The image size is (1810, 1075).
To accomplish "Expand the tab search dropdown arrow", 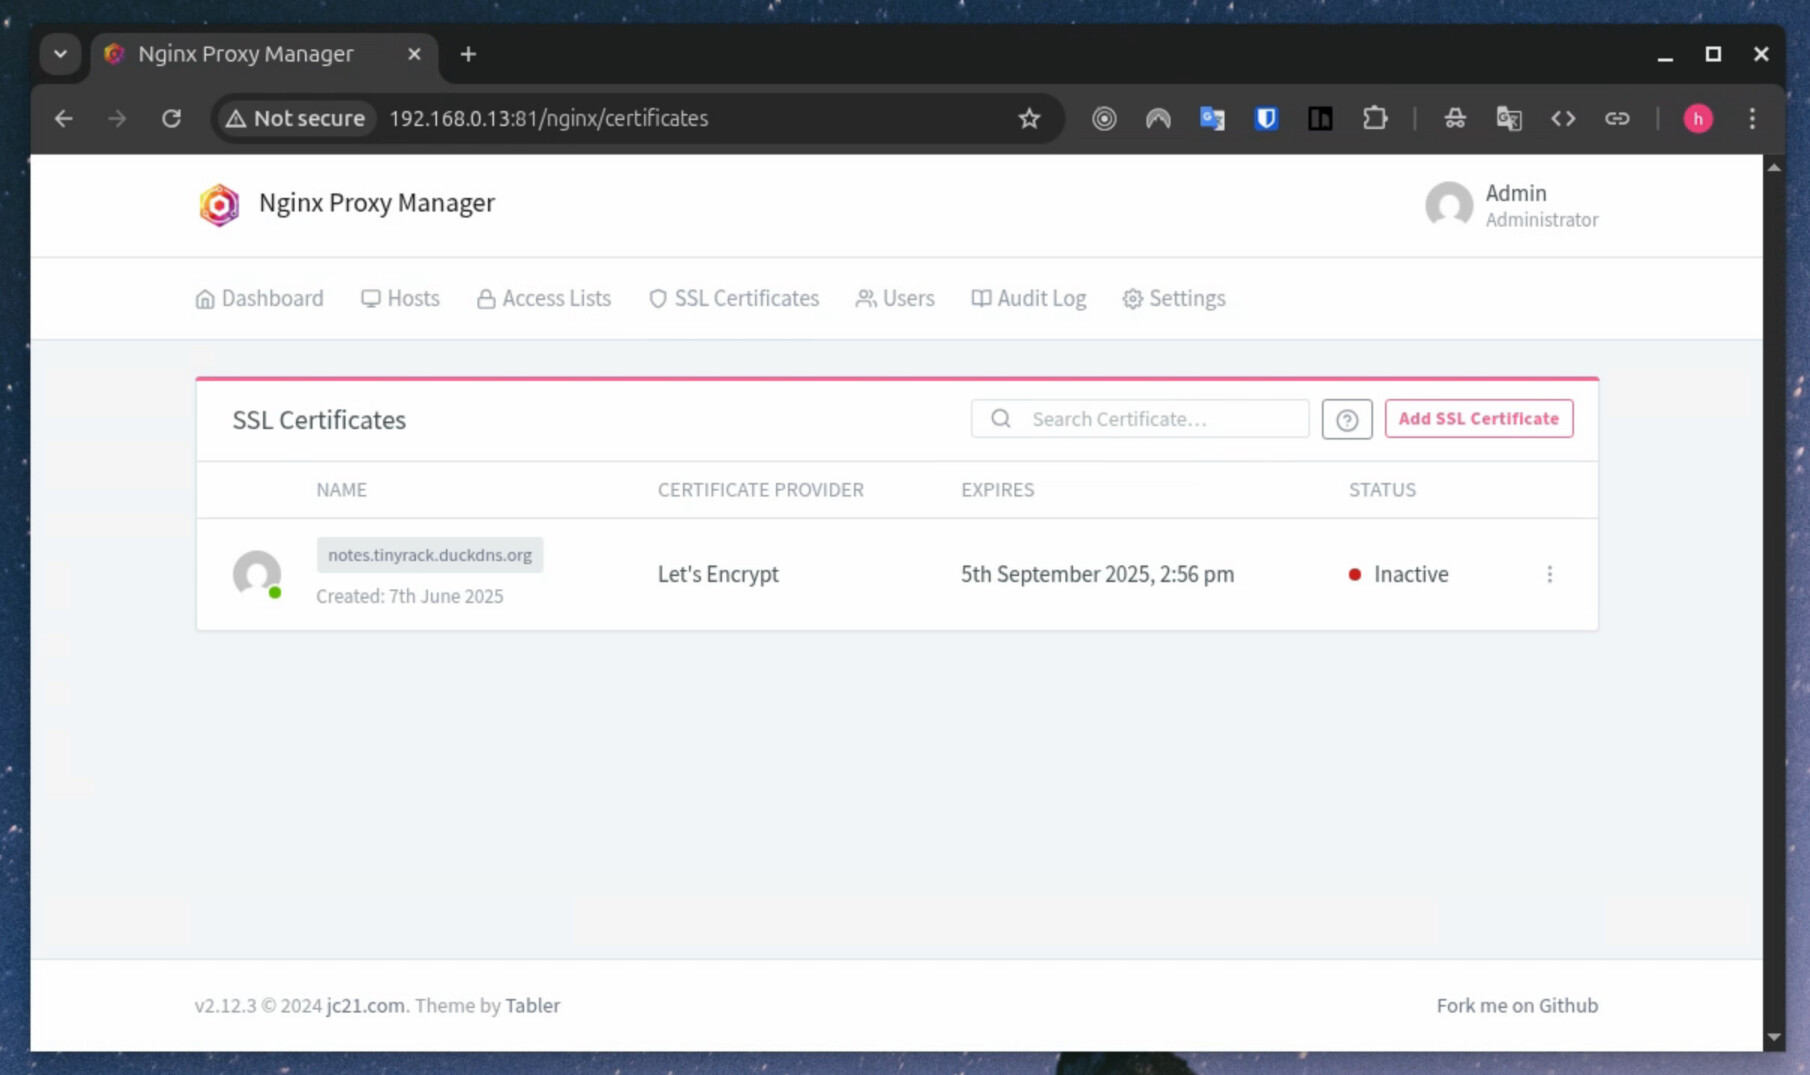I will click(x=60, y=54).
